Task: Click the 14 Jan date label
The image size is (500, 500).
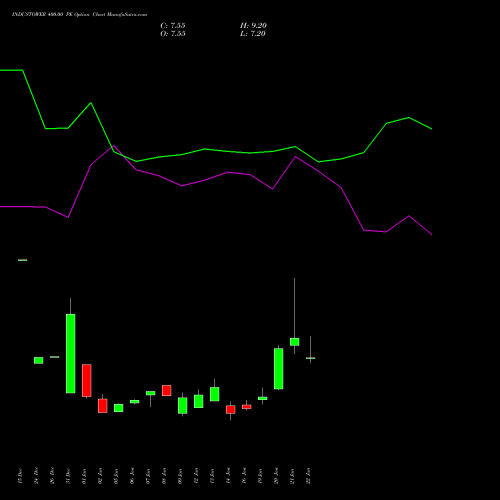Action: pos(228,476)
